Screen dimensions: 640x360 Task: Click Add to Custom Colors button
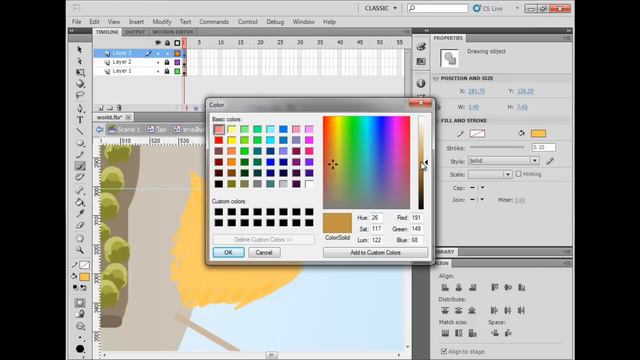point(376,253)
